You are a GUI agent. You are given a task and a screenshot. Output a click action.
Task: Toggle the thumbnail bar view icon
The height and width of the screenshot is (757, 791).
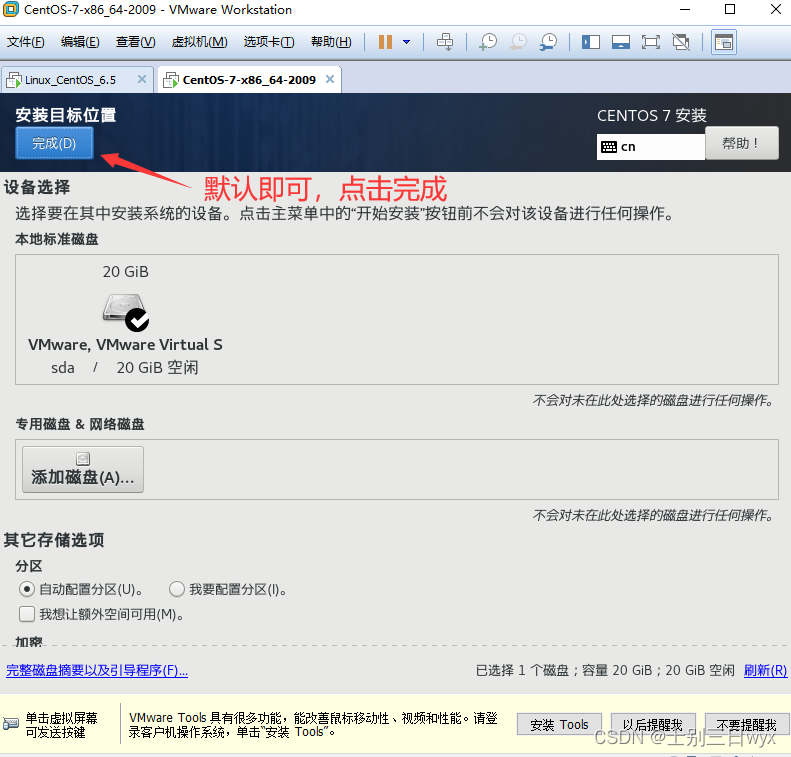pyautogui.click(x=620, y=42)
